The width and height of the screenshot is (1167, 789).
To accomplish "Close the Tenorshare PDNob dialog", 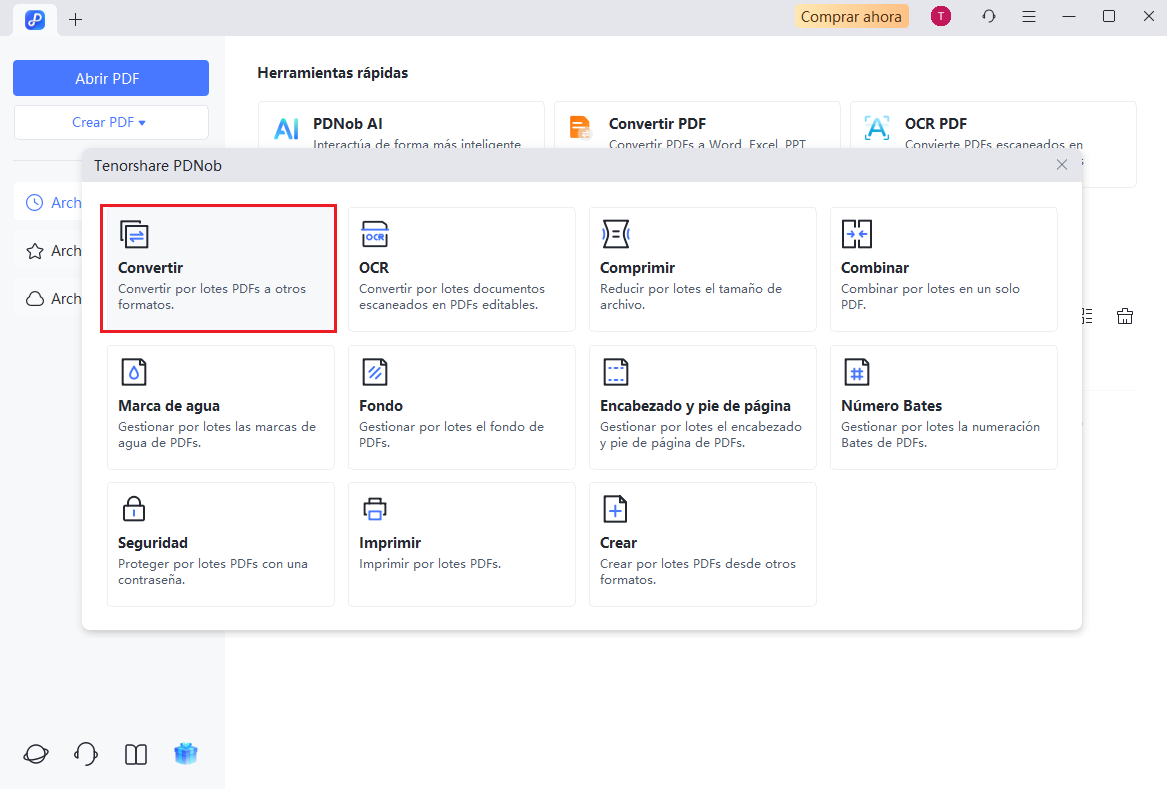I will (x=1062, y=165).
